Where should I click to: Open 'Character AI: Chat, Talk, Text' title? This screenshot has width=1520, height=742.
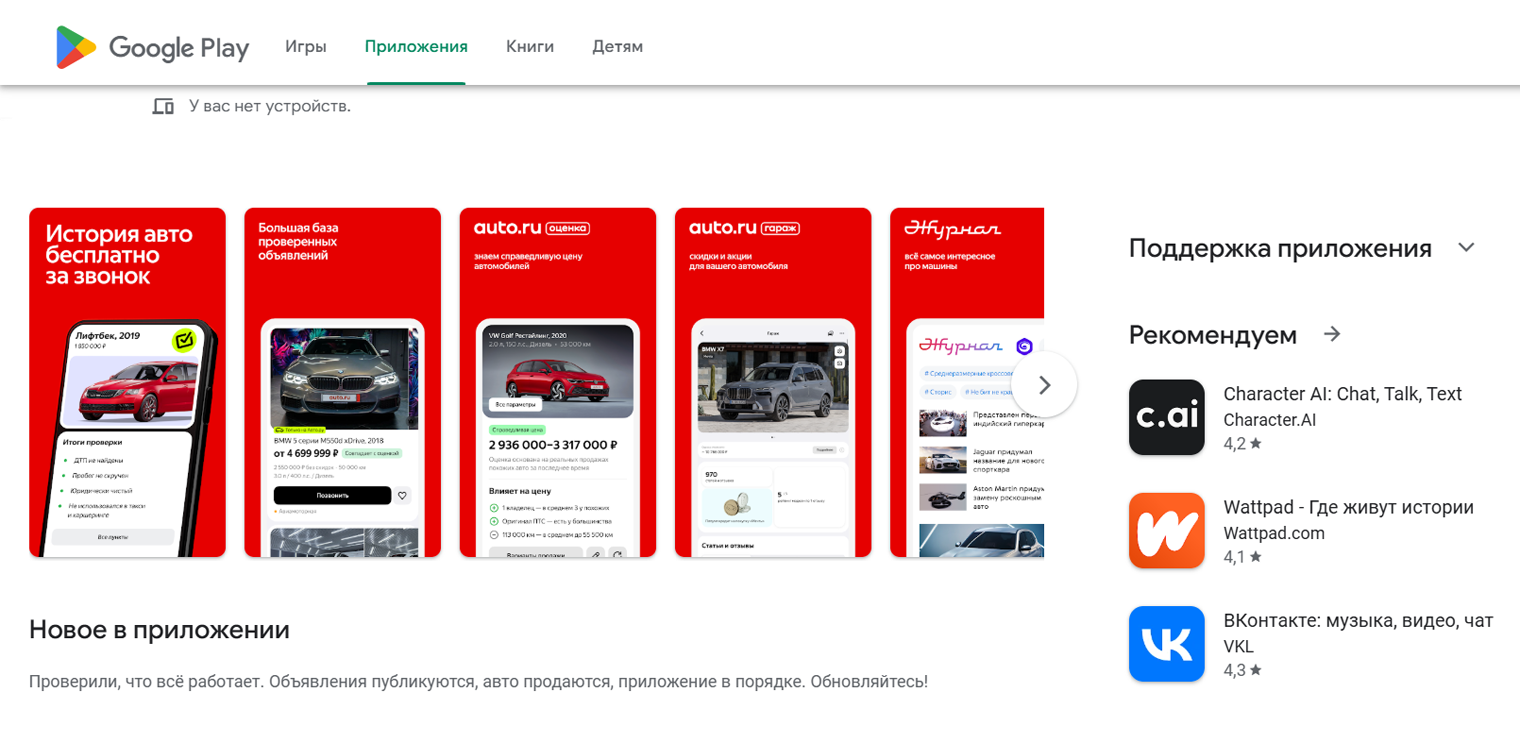coord(1343,394)
